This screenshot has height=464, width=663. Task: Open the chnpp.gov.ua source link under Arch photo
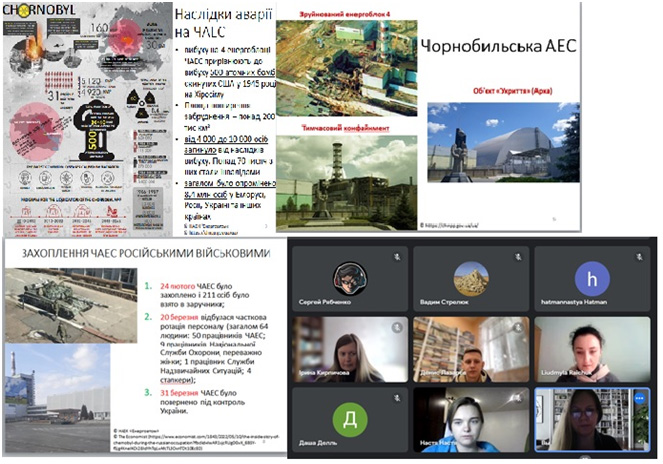(x=452, y=225)
